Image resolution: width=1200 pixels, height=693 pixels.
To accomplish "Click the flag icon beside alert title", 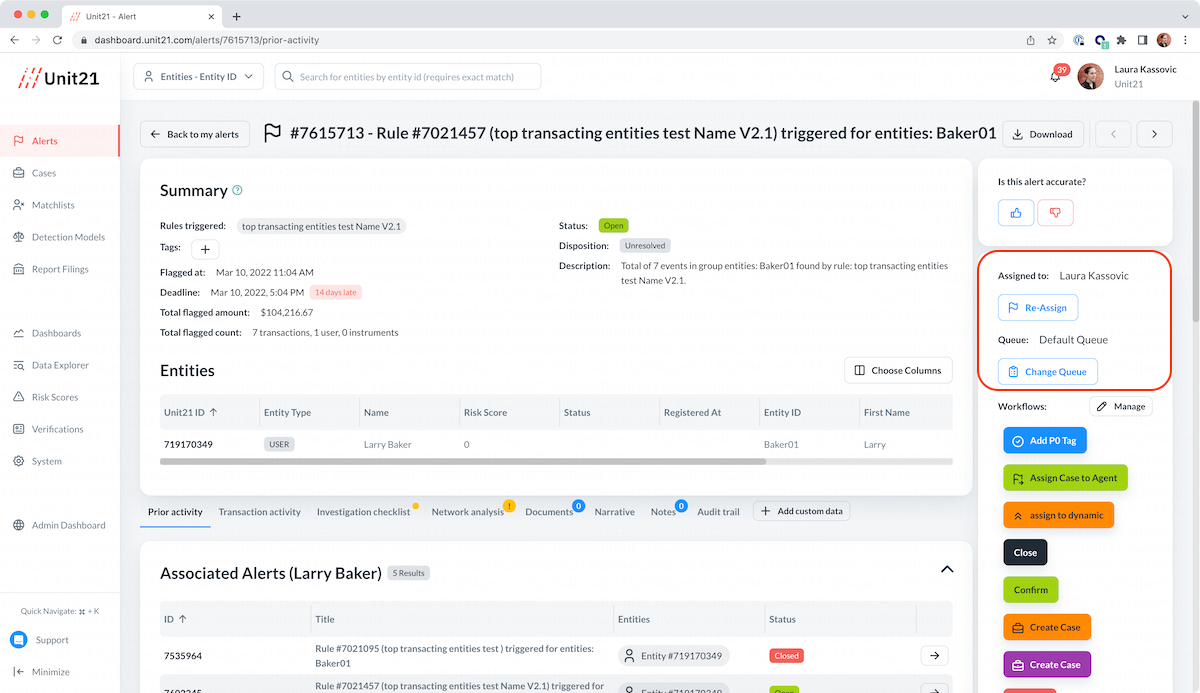I will click(x=272, y=133).
